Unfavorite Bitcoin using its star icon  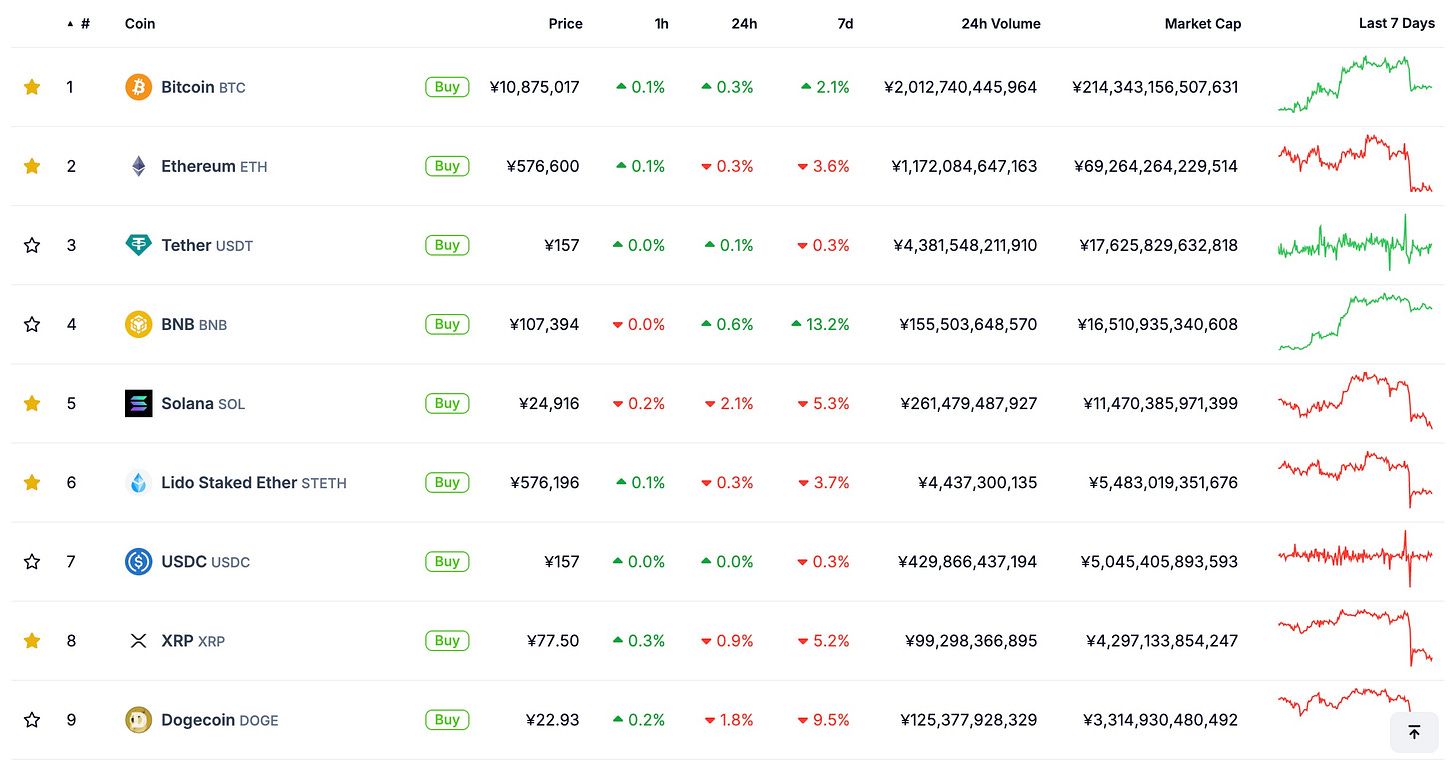coord(32,87)
